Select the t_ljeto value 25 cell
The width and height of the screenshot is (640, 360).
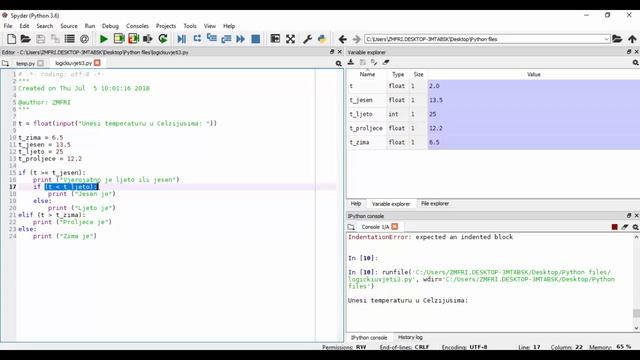[x=533, y=114]
